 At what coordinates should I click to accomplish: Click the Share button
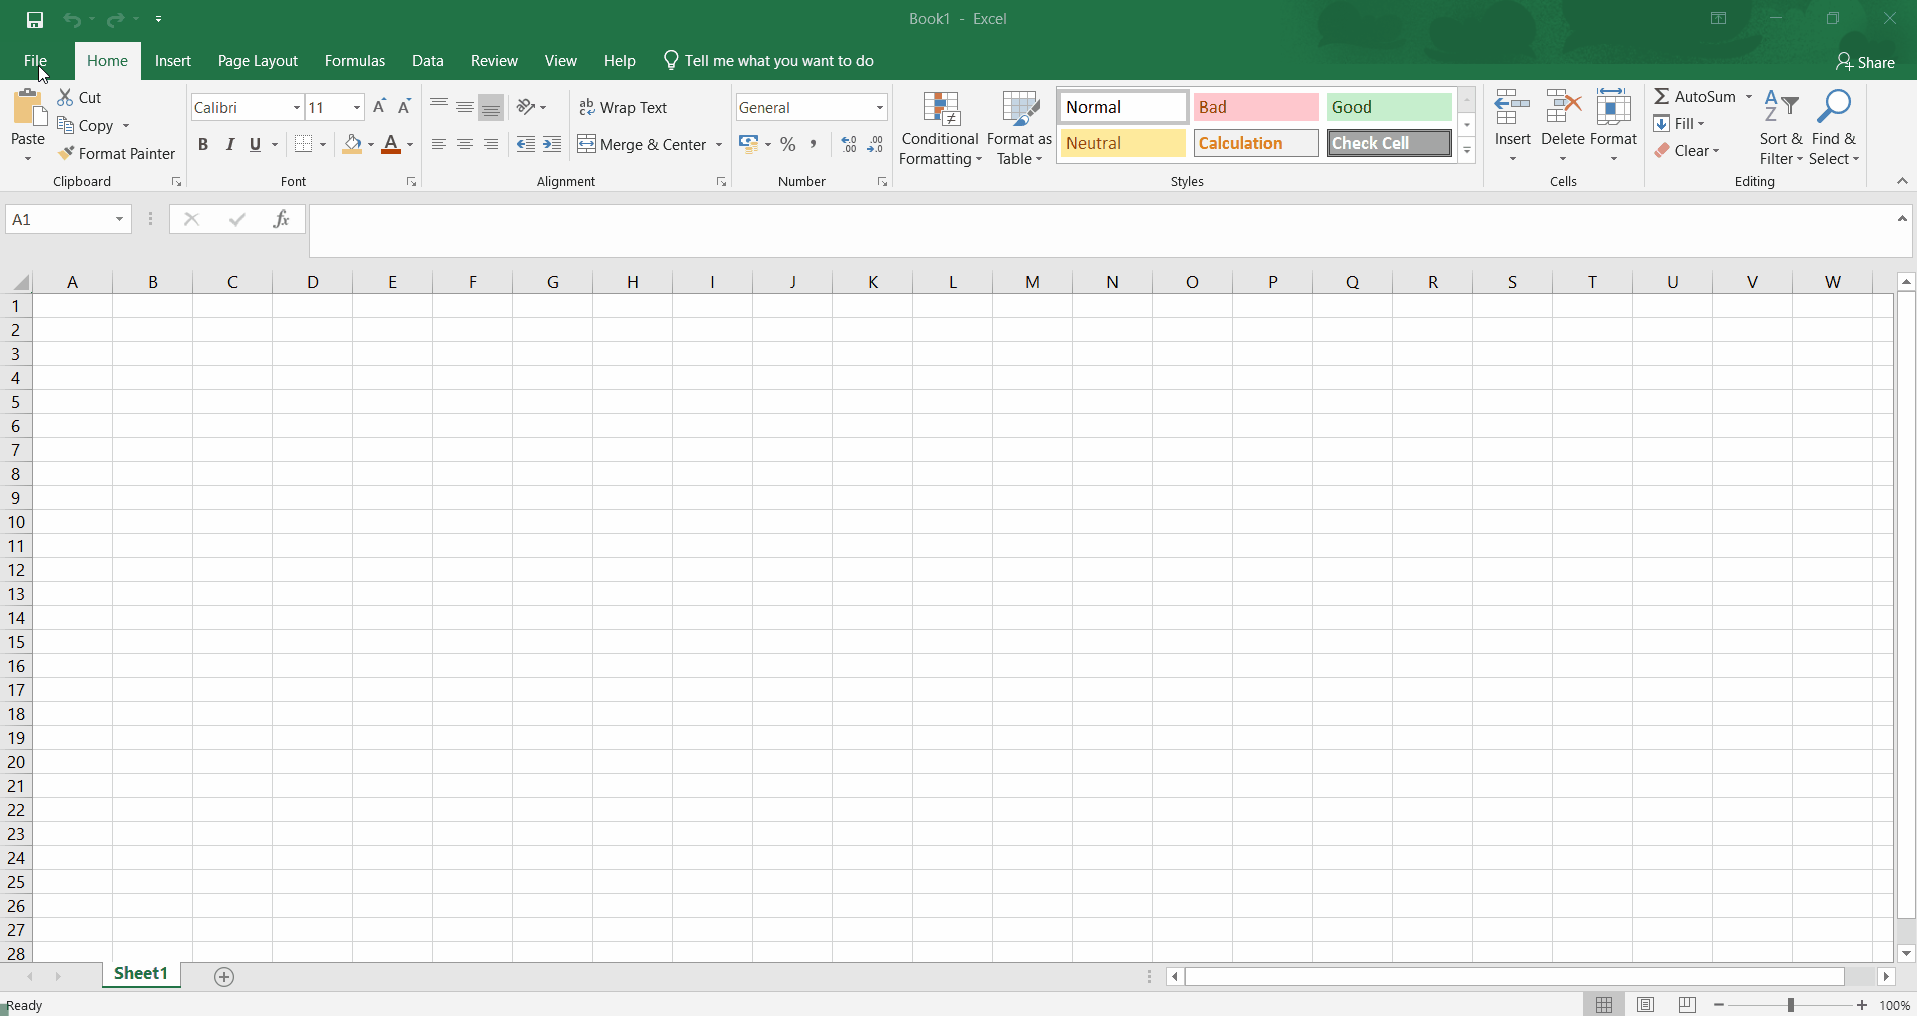coord(1865,62)
